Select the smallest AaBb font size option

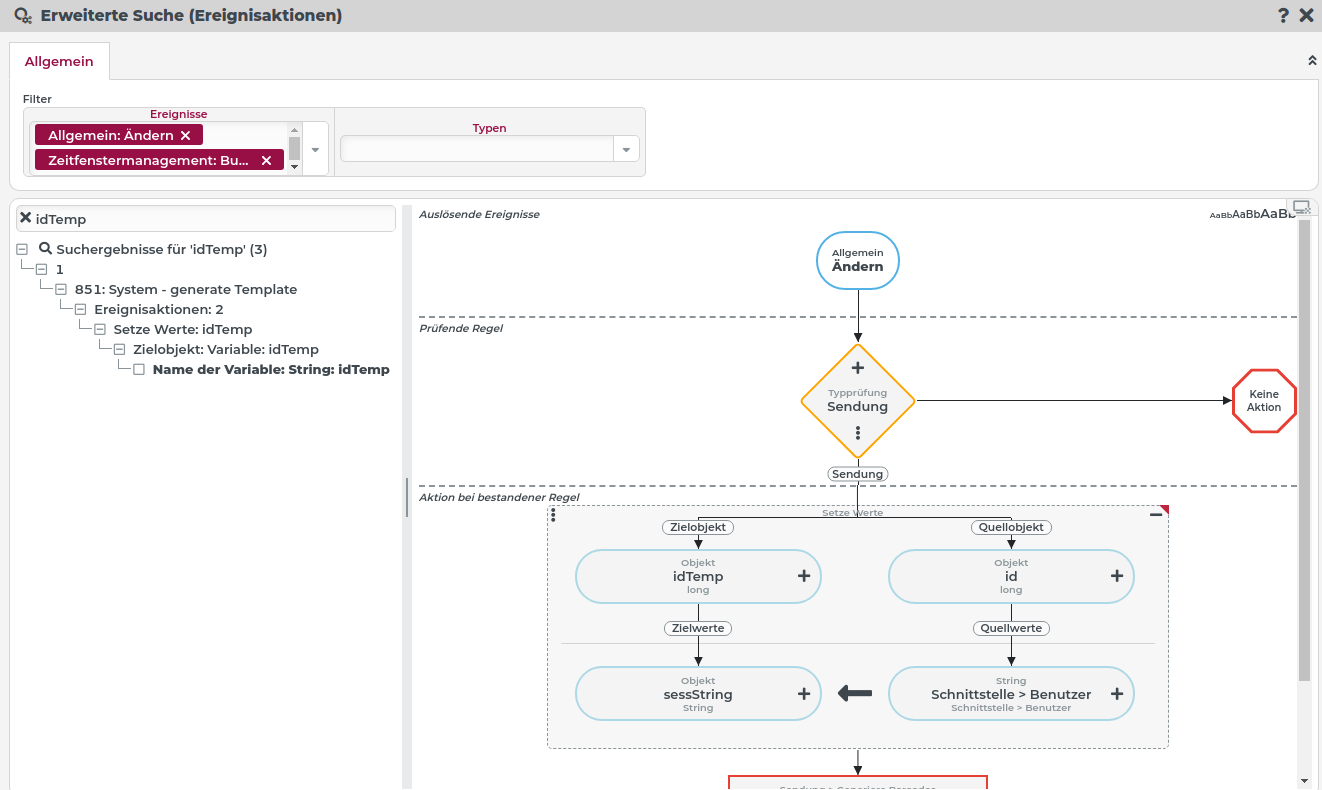[1220, 215]
